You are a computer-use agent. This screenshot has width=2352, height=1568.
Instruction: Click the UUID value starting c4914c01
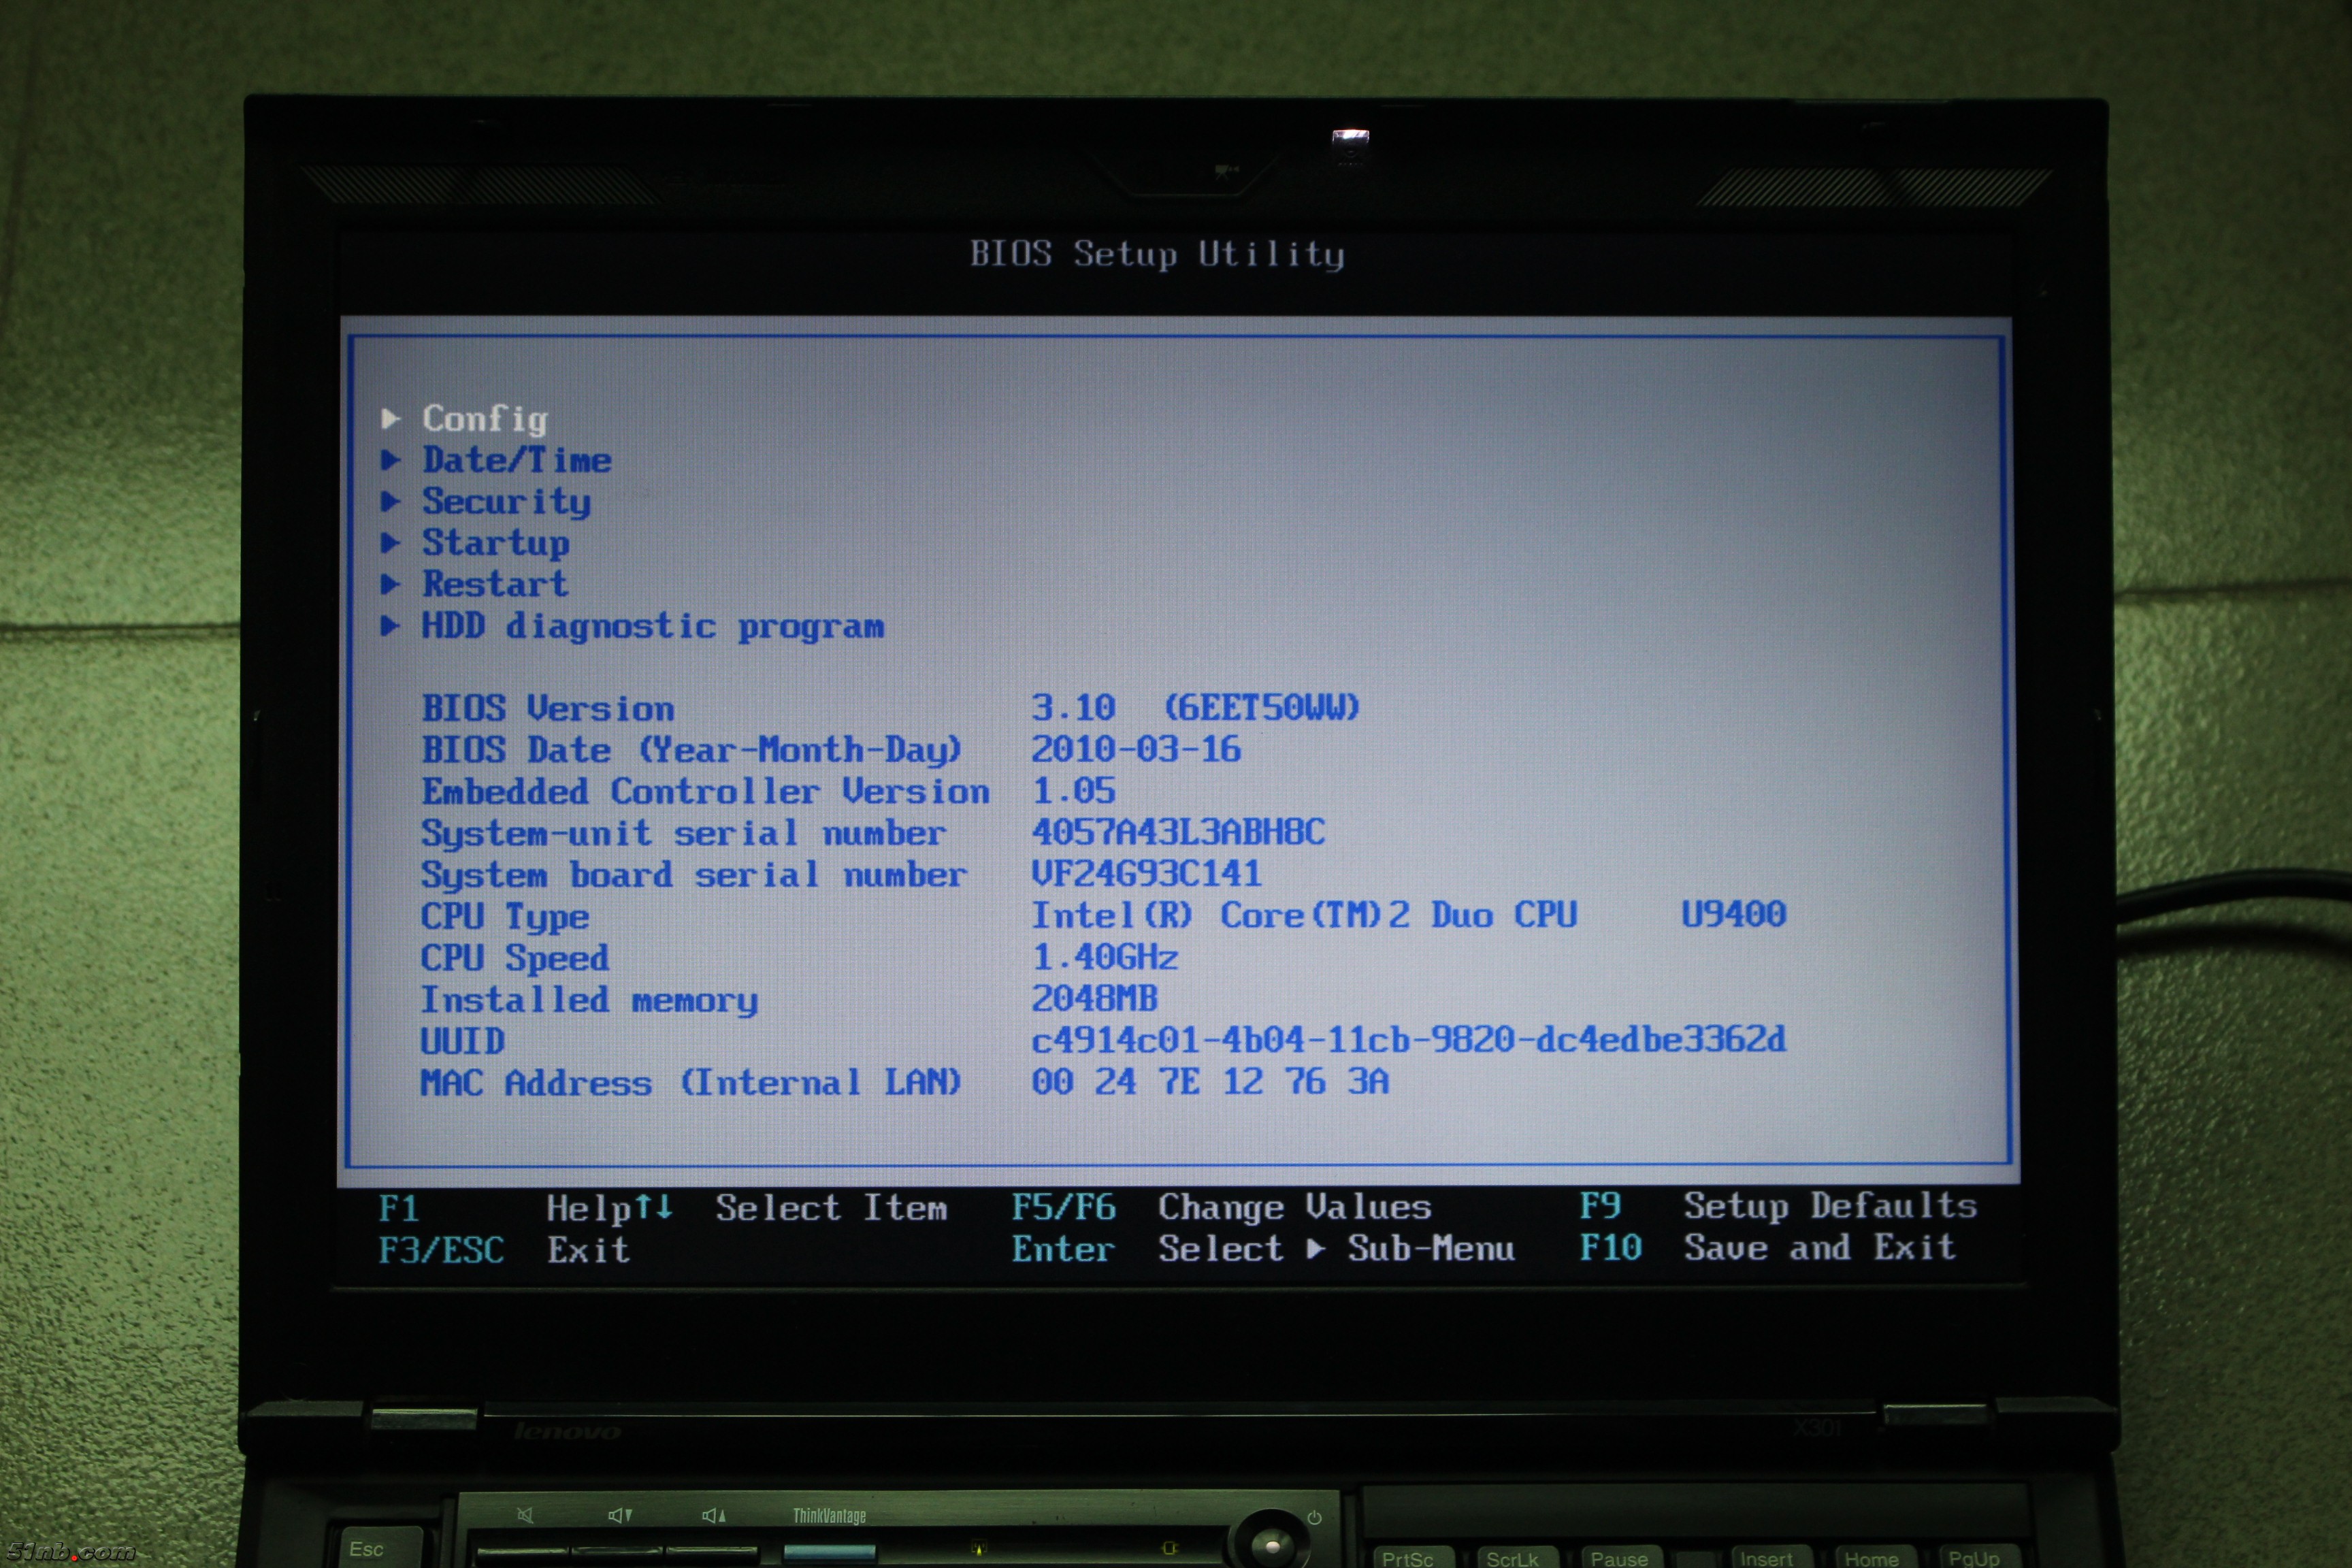click(1408, 1040)
